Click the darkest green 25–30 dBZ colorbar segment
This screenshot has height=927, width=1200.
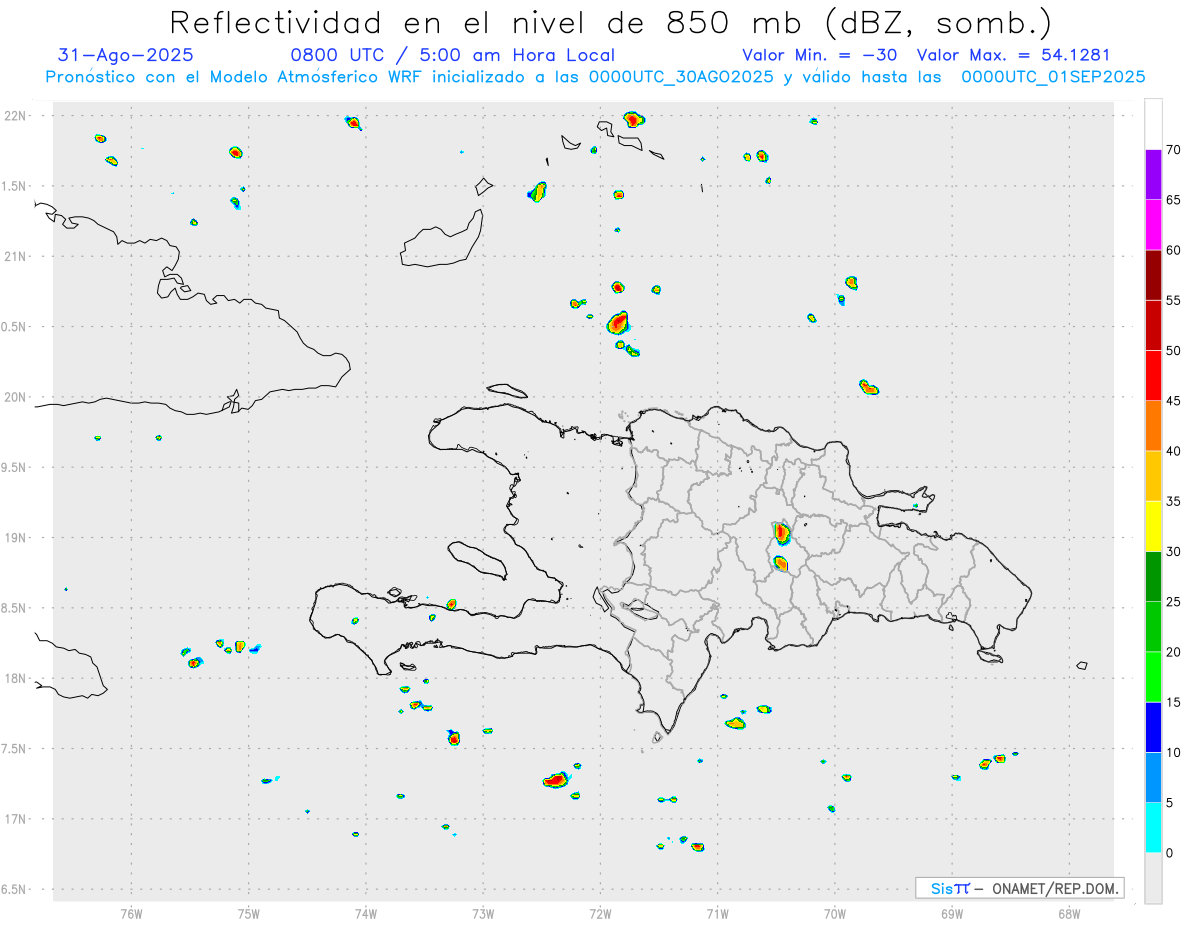[x=1153, y=577]
